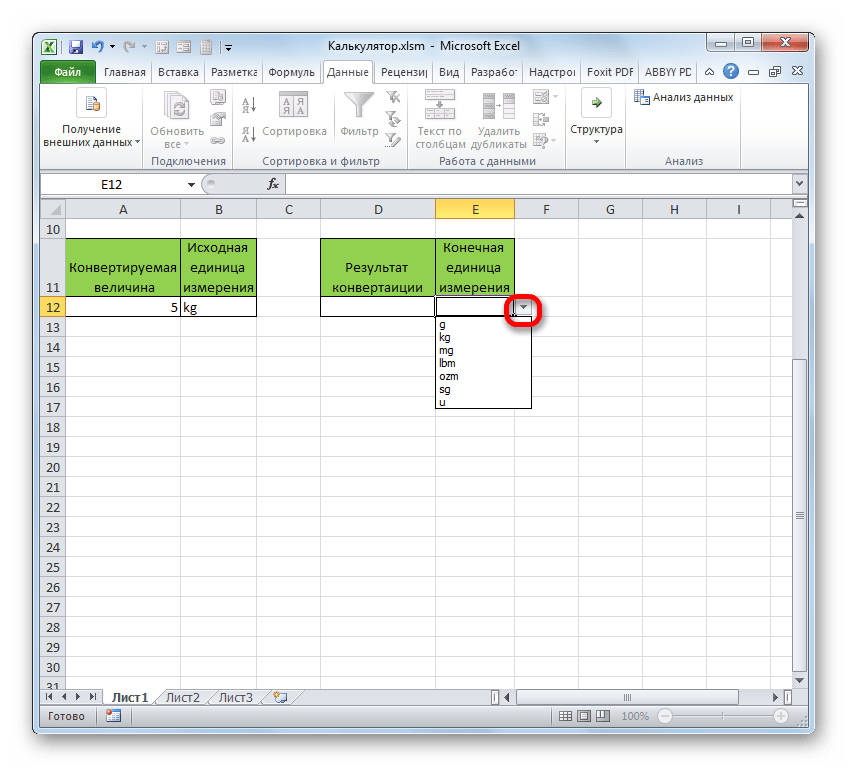This screenshot has width=848, height=767.
Task: Open the Foxit PDF ribbon tab
Action: coord(610,72)
